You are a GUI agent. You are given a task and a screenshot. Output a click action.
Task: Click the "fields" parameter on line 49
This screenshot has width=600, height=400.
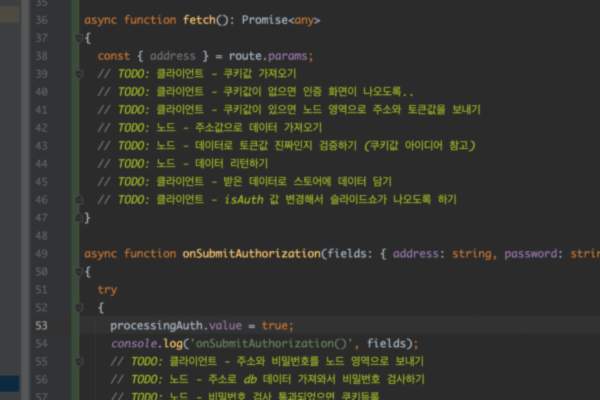pos(346,254)
